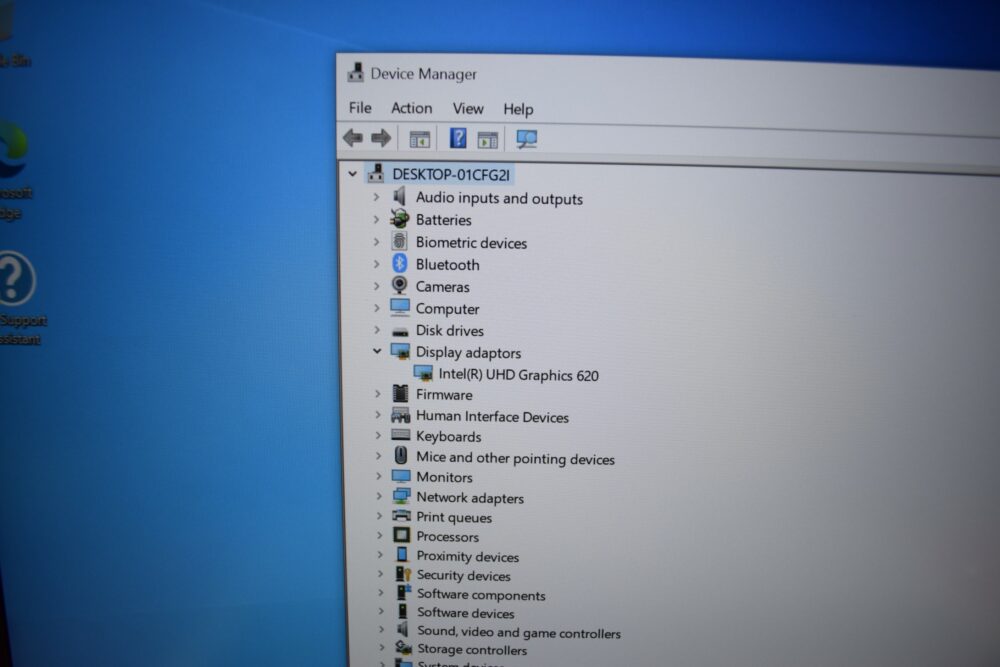The height and width of the screenshot is (667, 1000).
Task: Click the Batteries category icon
Action: (400, 219)
